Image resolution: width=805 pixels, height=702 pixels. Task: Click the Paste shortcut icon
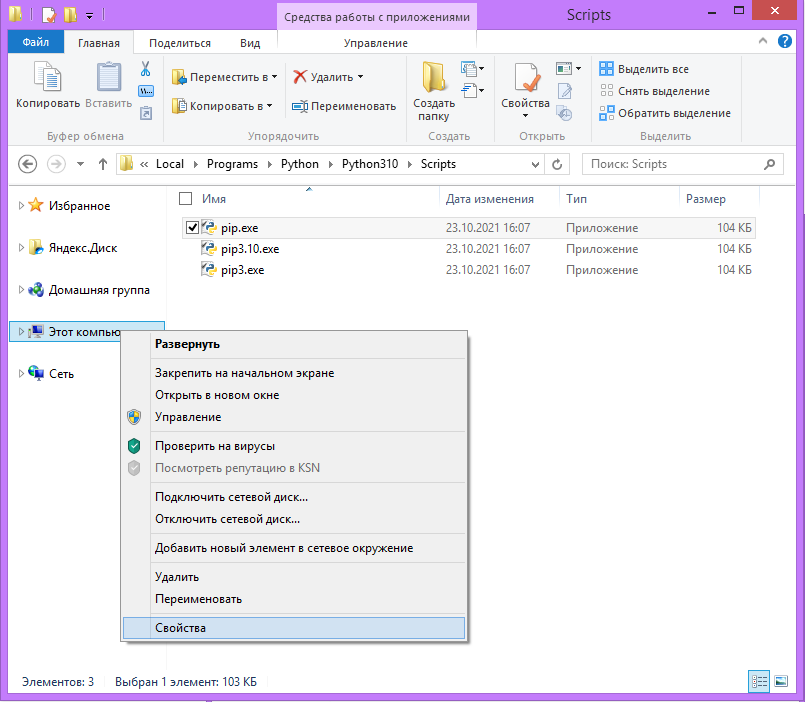tap(146, 113)
